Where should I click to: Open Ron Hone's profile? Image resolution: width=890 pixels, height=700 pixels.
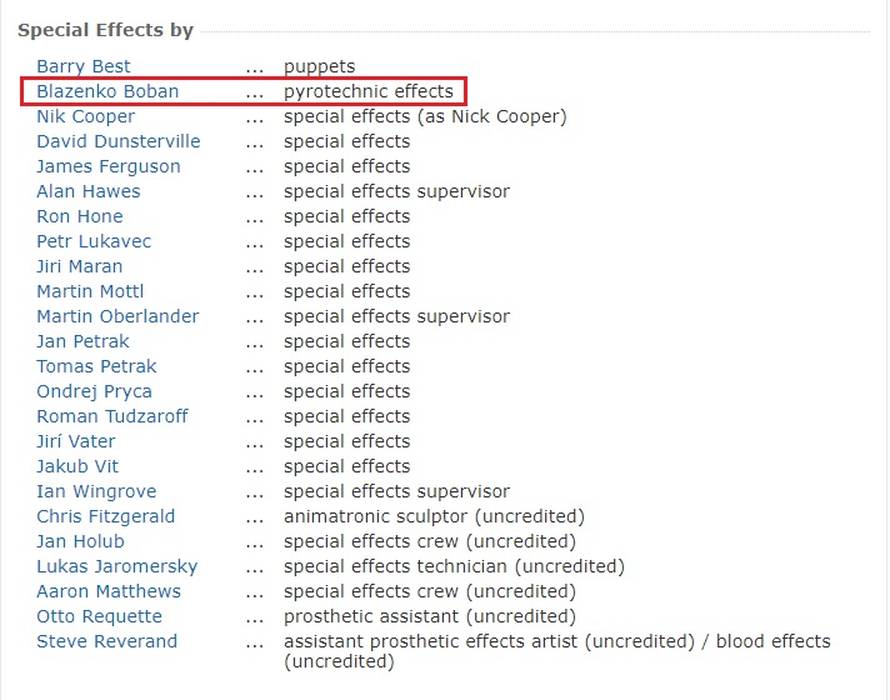[x=80, y=217]
